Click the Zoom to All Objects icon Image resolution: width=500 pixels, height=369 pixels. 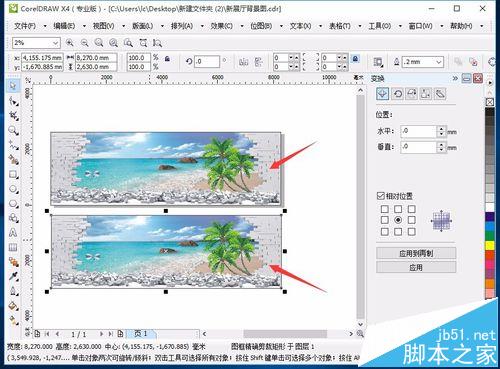click(114, 43)
